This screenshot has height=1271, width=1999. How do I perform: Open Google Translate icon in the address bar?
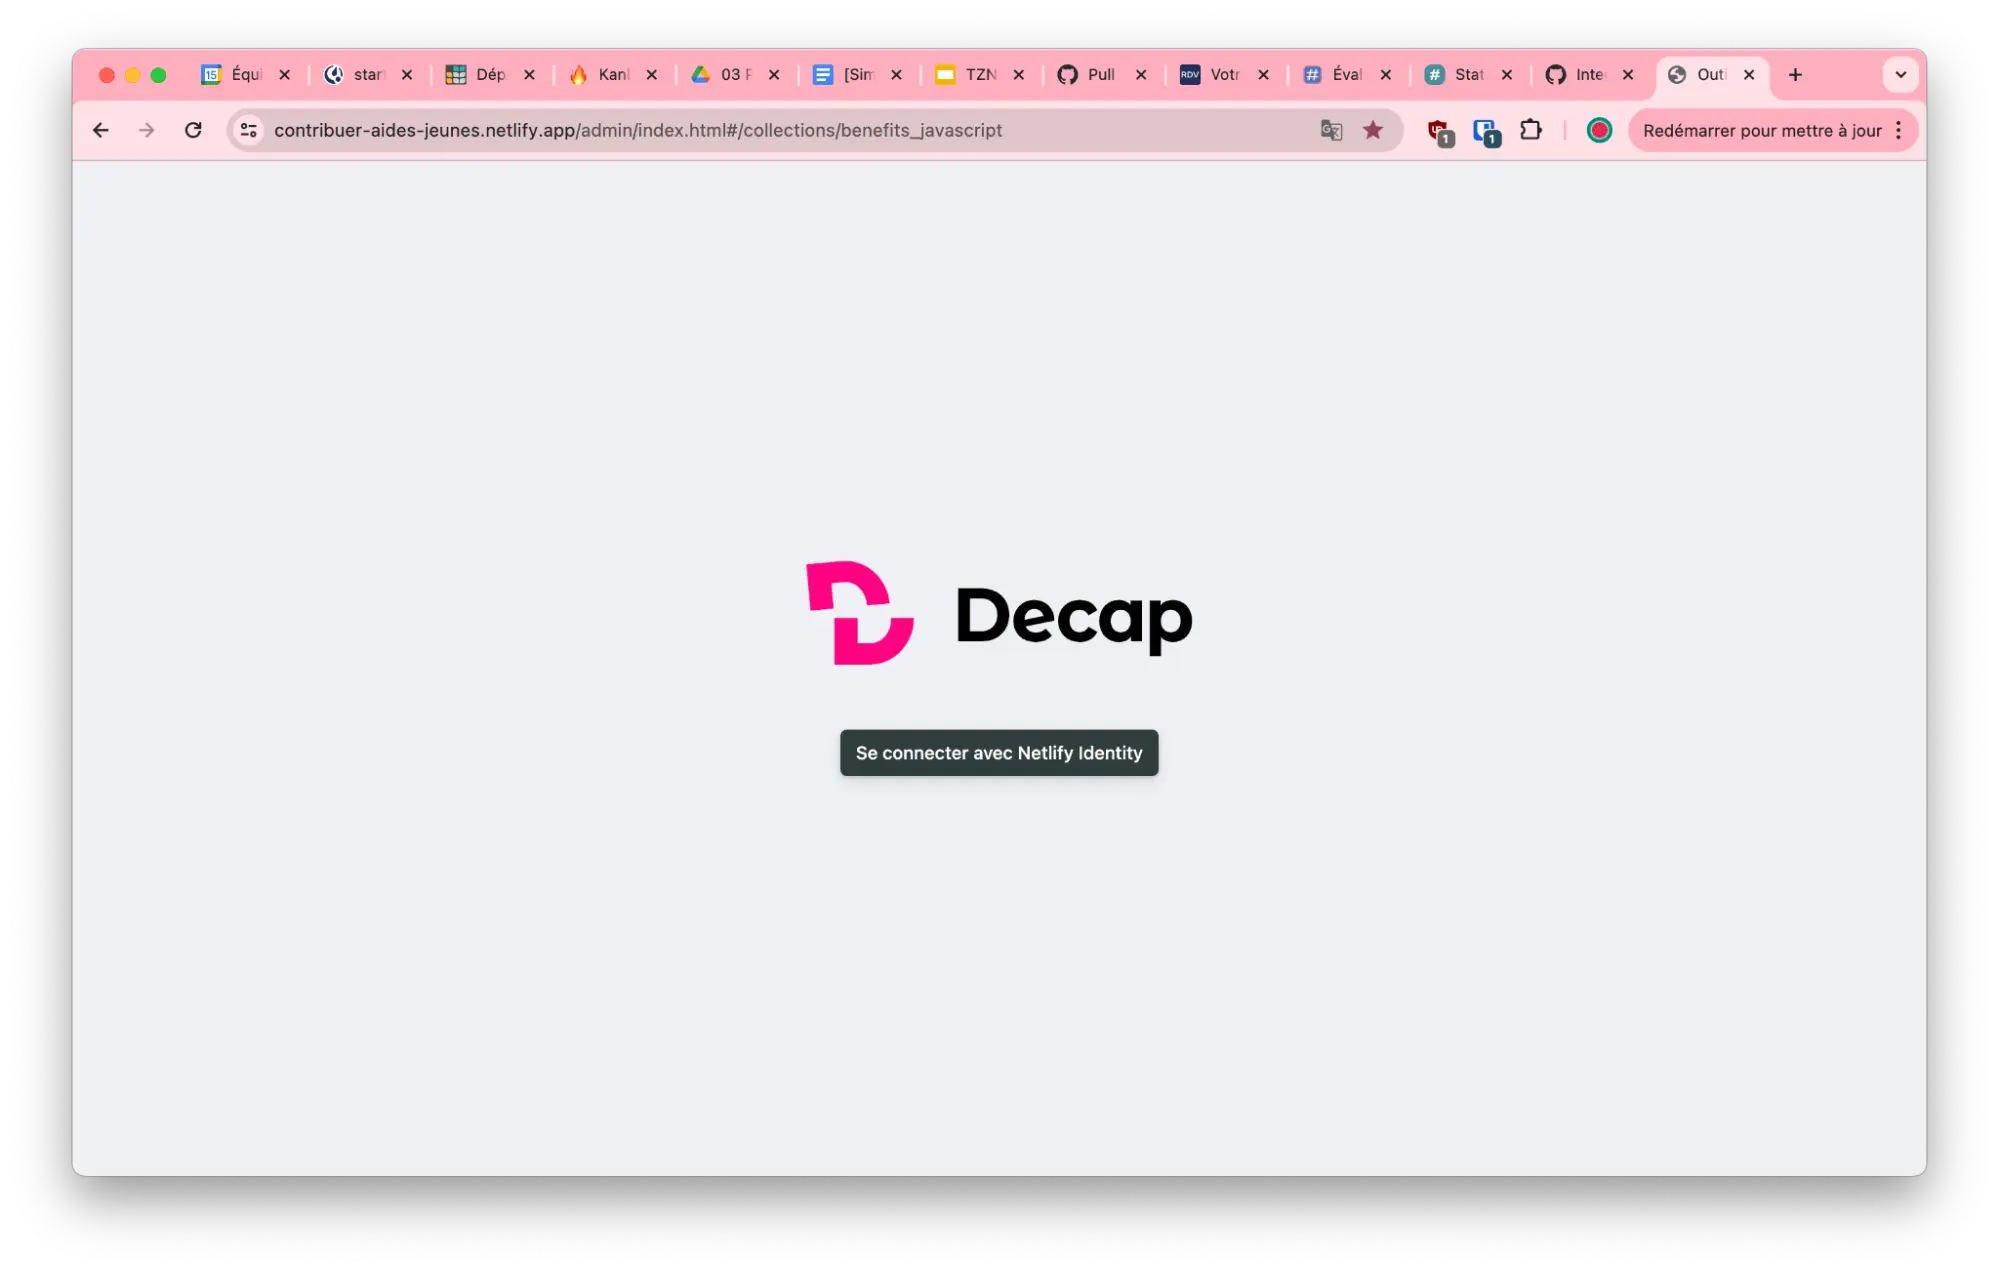[1330, 130]
